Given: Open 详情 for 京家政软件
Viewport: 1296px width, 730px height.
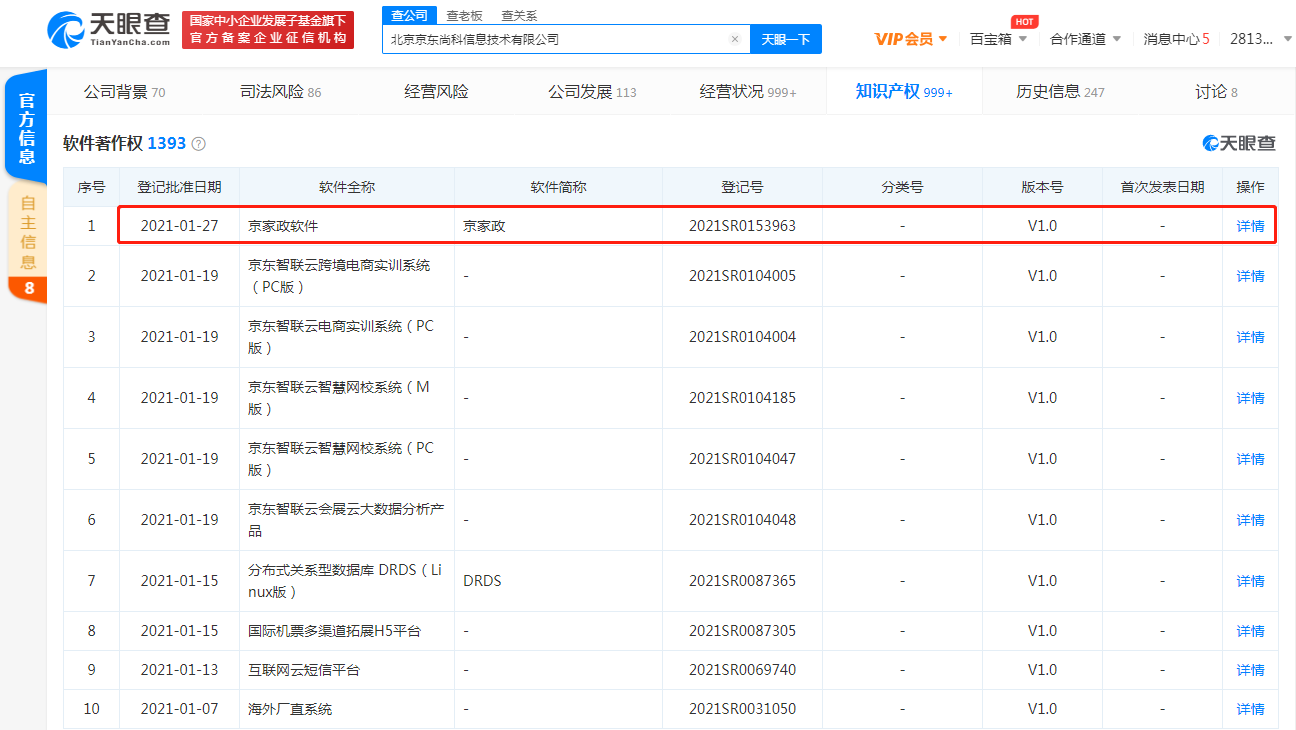Looking at the screenshot, I should (x=1250, y=226).
